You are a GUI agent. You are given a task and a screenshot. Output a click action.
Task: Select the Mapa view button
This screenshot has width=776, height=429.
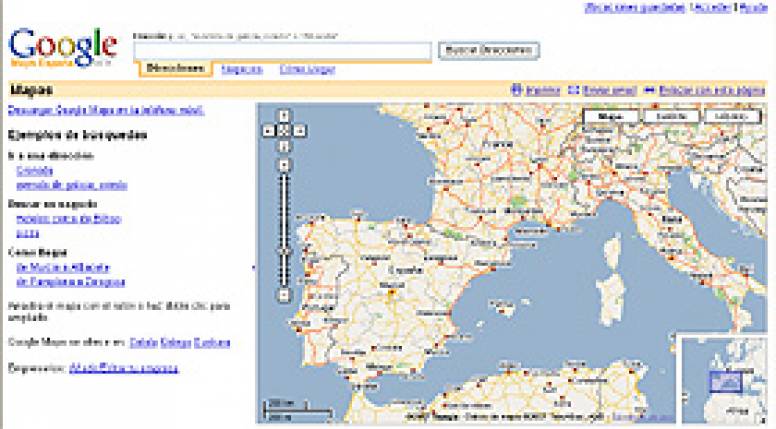click(x=611, y=117)
